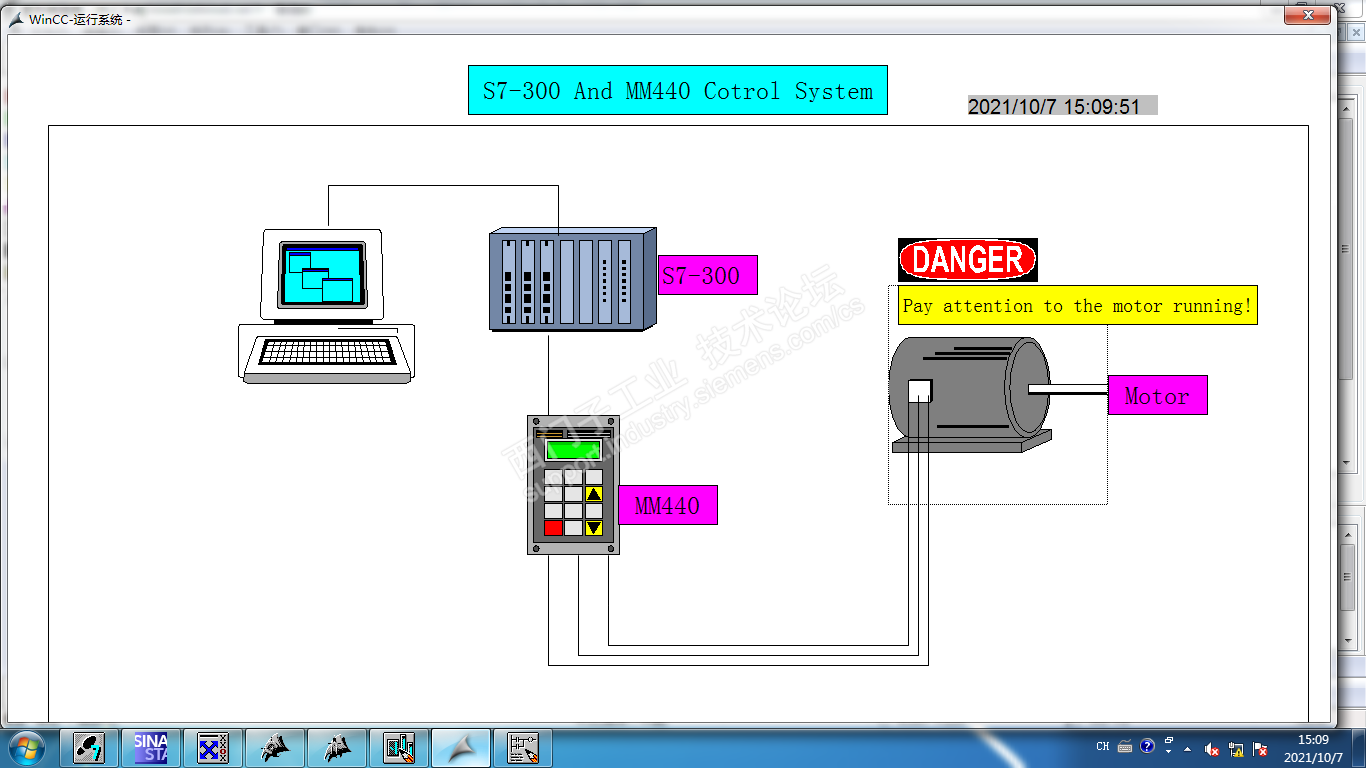
Task: Click the red stop key on MM440 keypad
Action: pos(553,528)
